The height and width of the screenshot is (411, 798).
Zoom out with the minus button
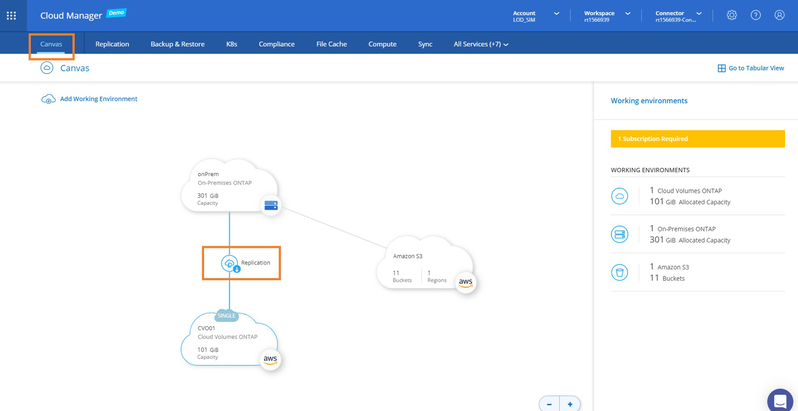click(x=549, y=404)
